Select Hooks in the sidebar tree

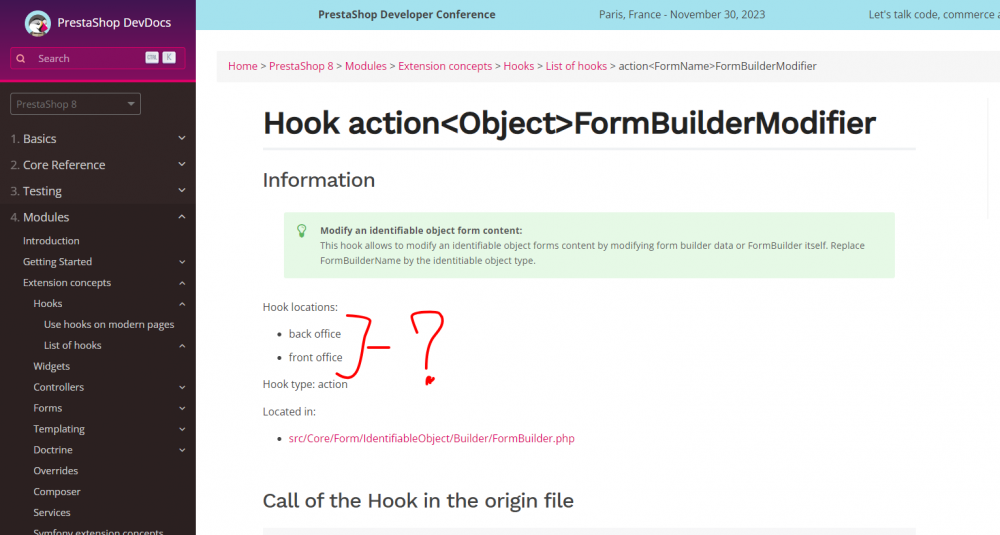48,304
